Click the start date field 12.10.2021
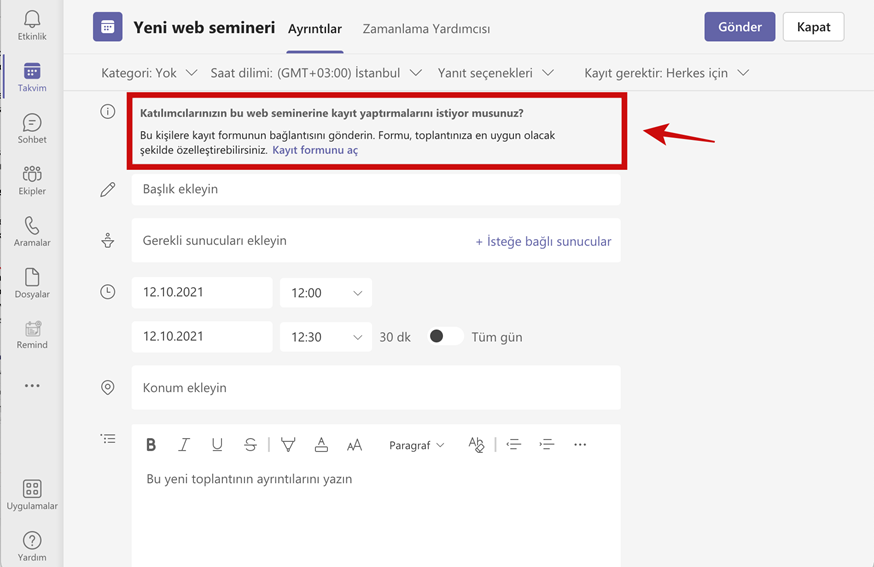This screenshot has width=874, height=567. pos(202,292)
